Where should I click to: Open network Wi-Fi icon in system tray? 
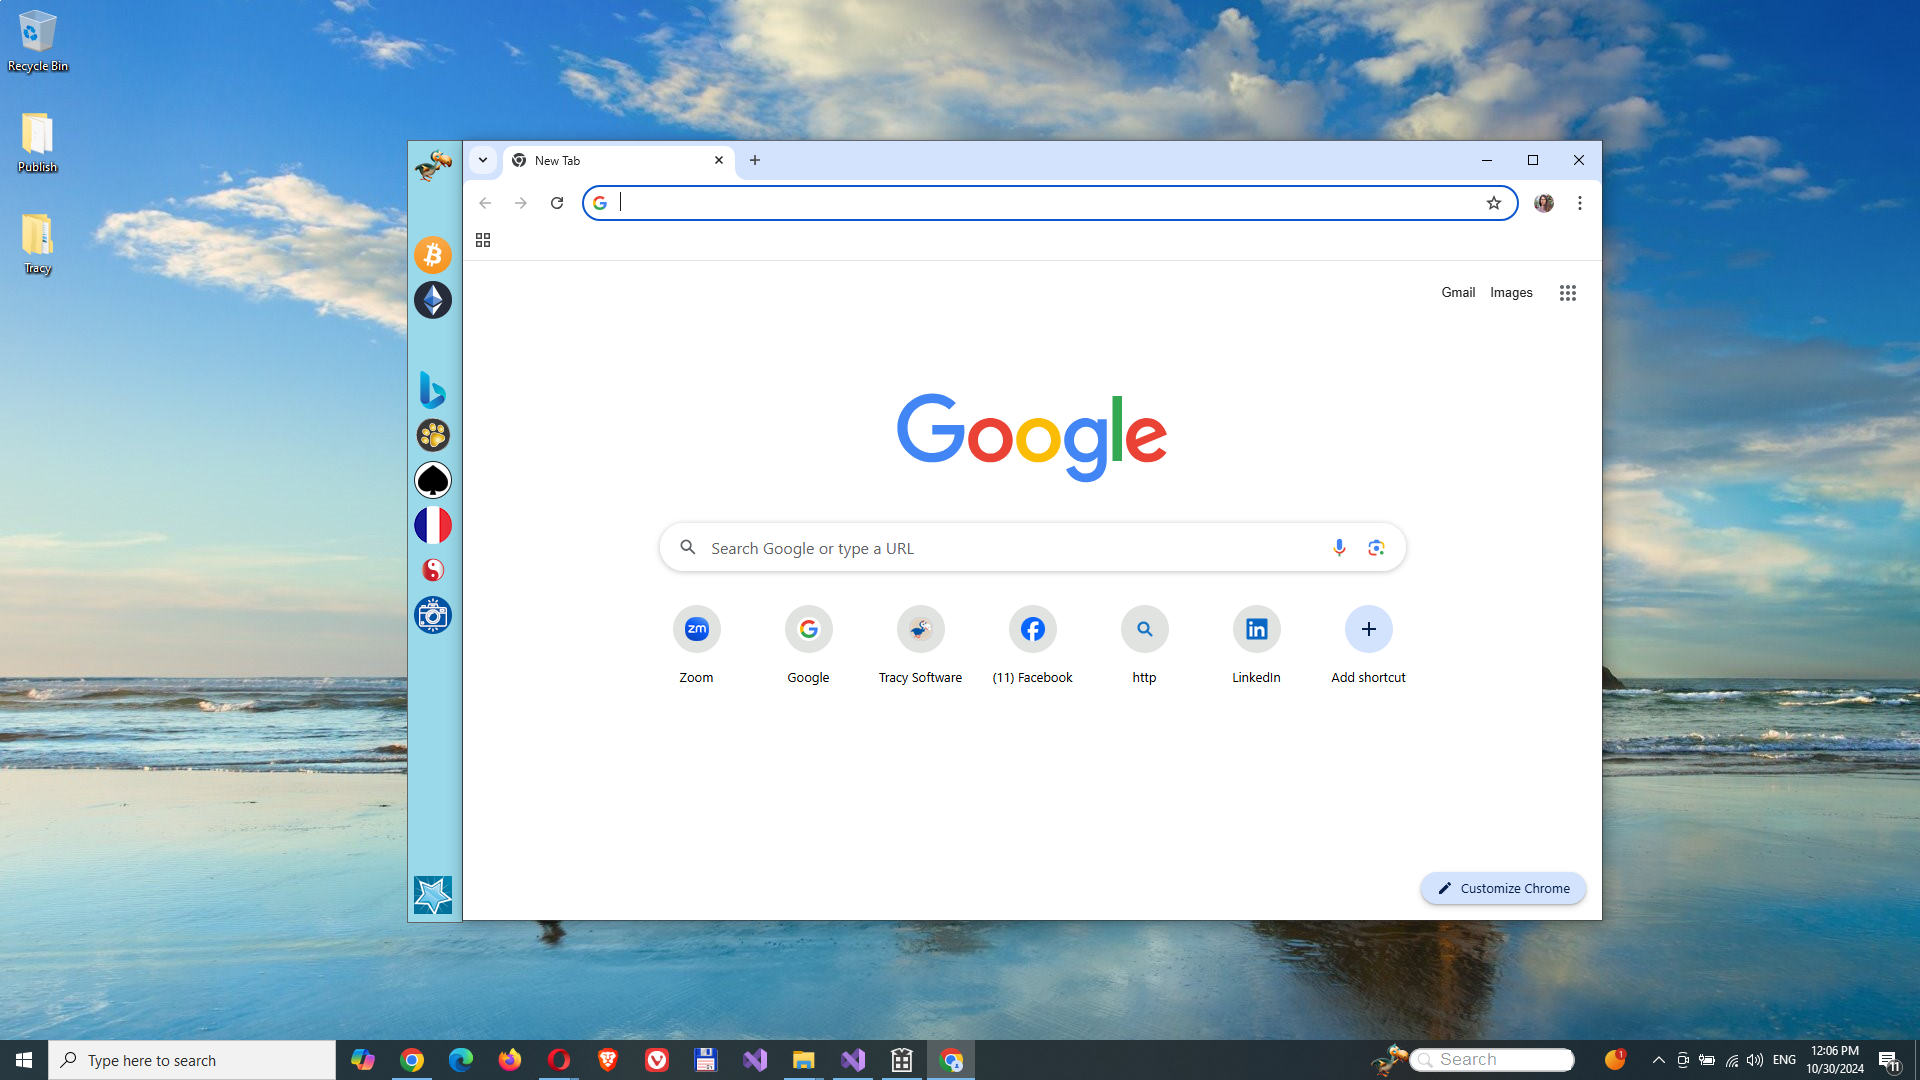1732,1060
